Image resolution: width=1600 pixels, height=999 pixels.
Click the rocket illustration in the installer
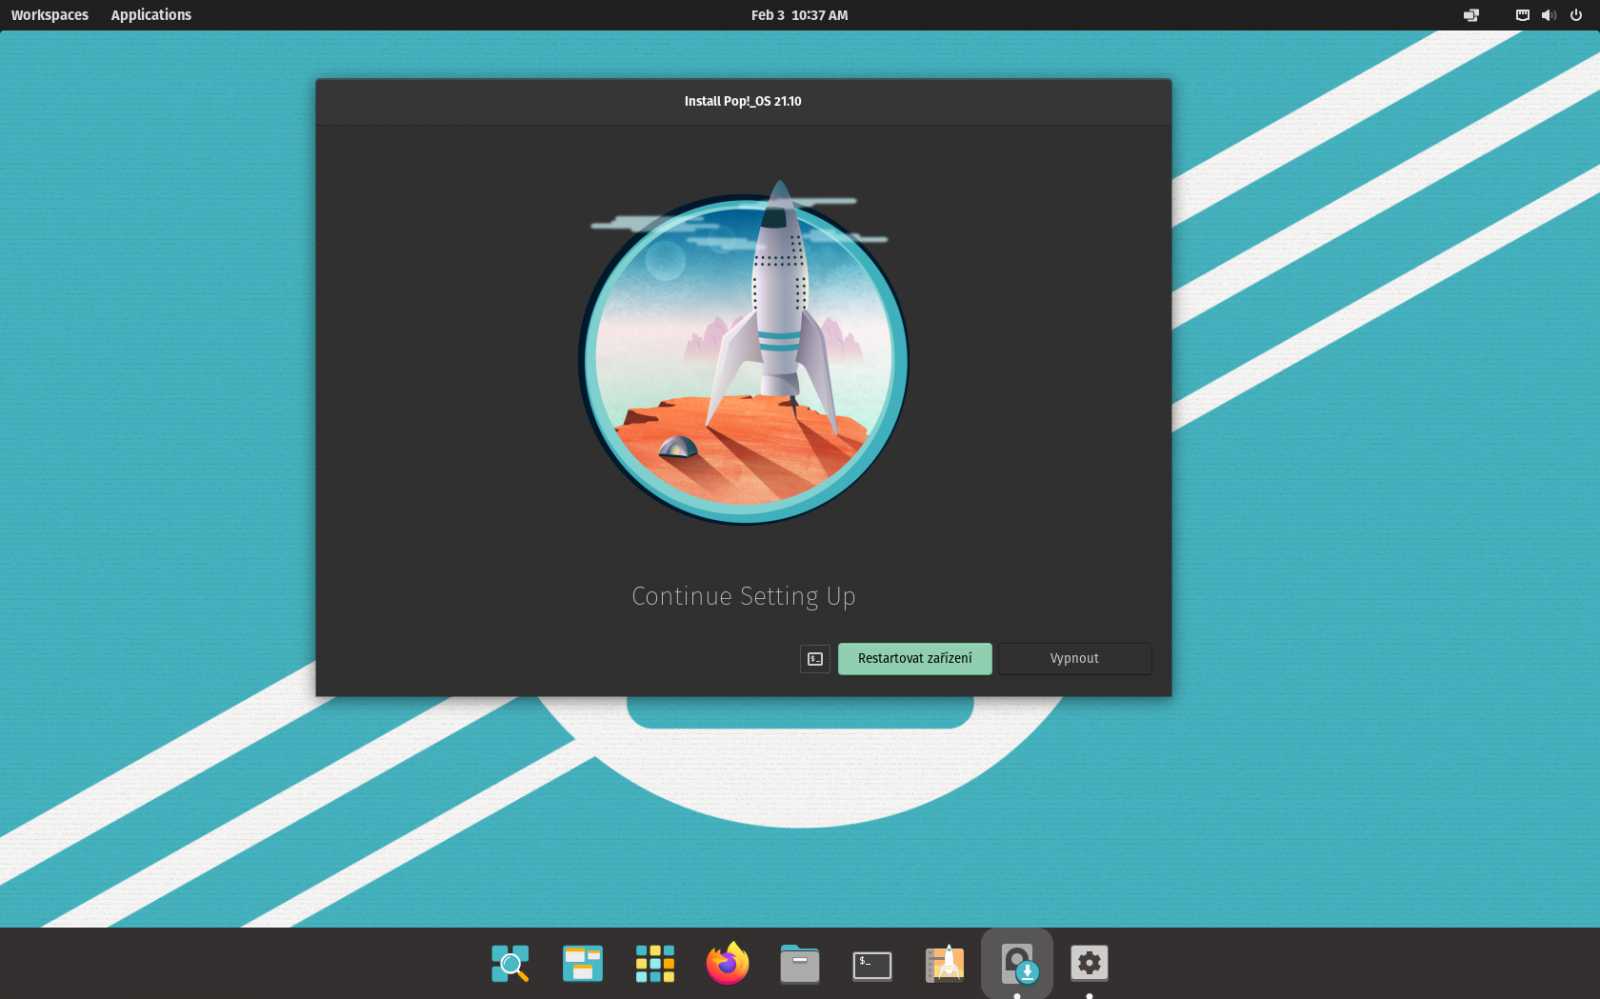[x=744, y=352]
